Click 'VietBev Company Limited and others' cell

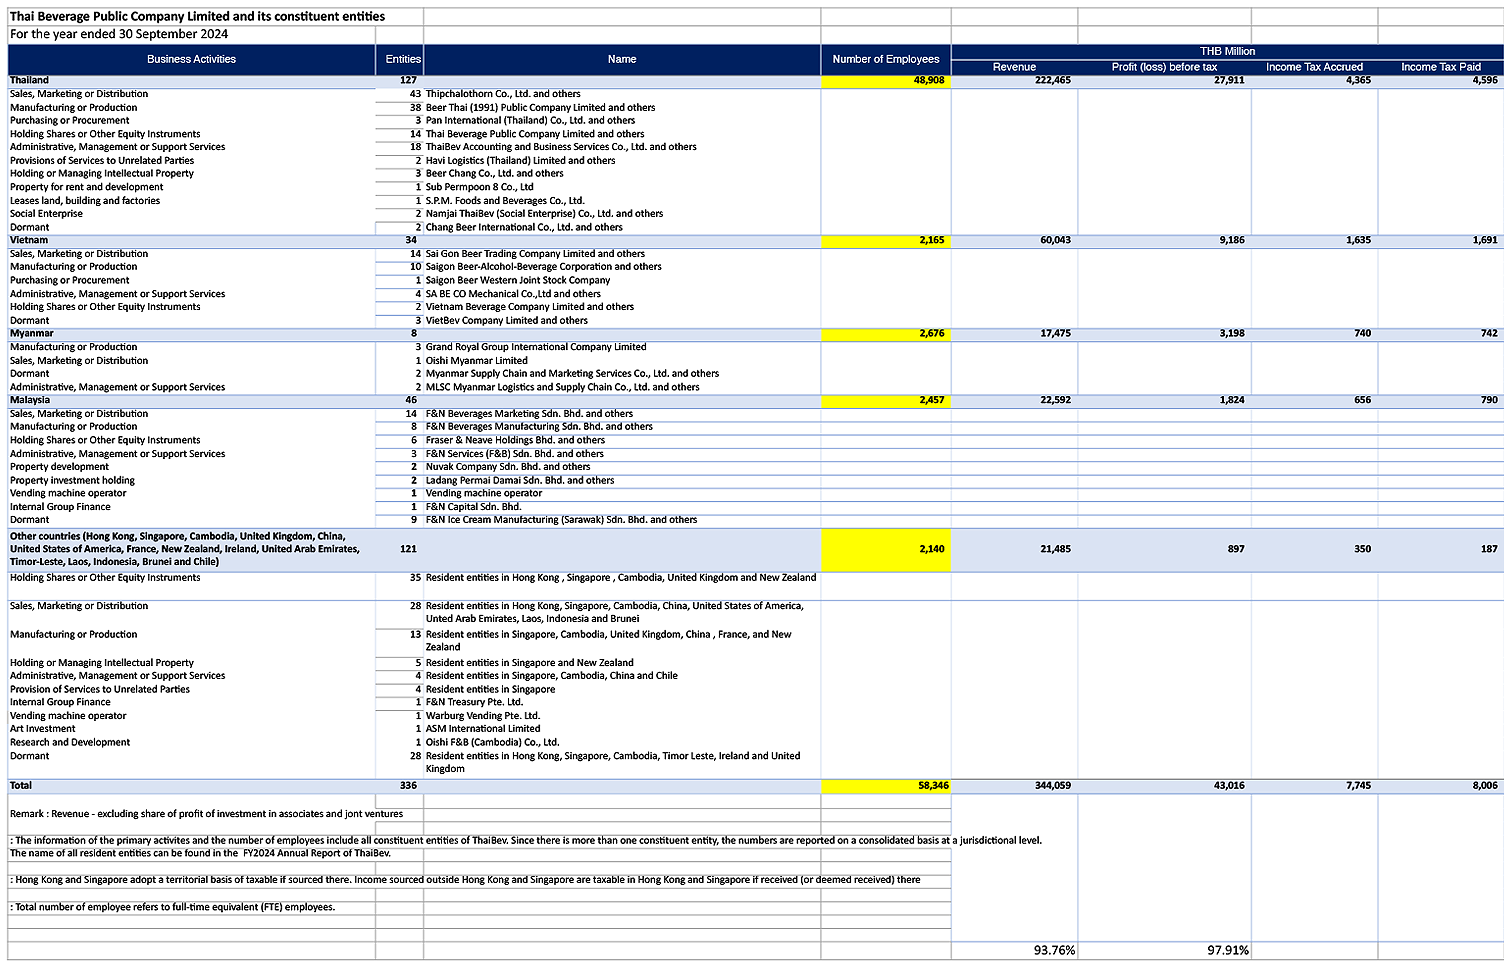(507, 321)
